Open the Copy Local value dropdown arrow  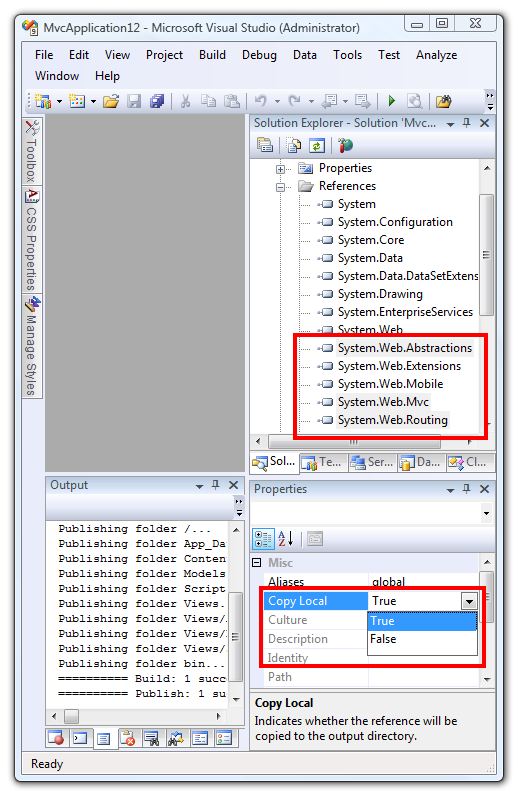point(469,601)
